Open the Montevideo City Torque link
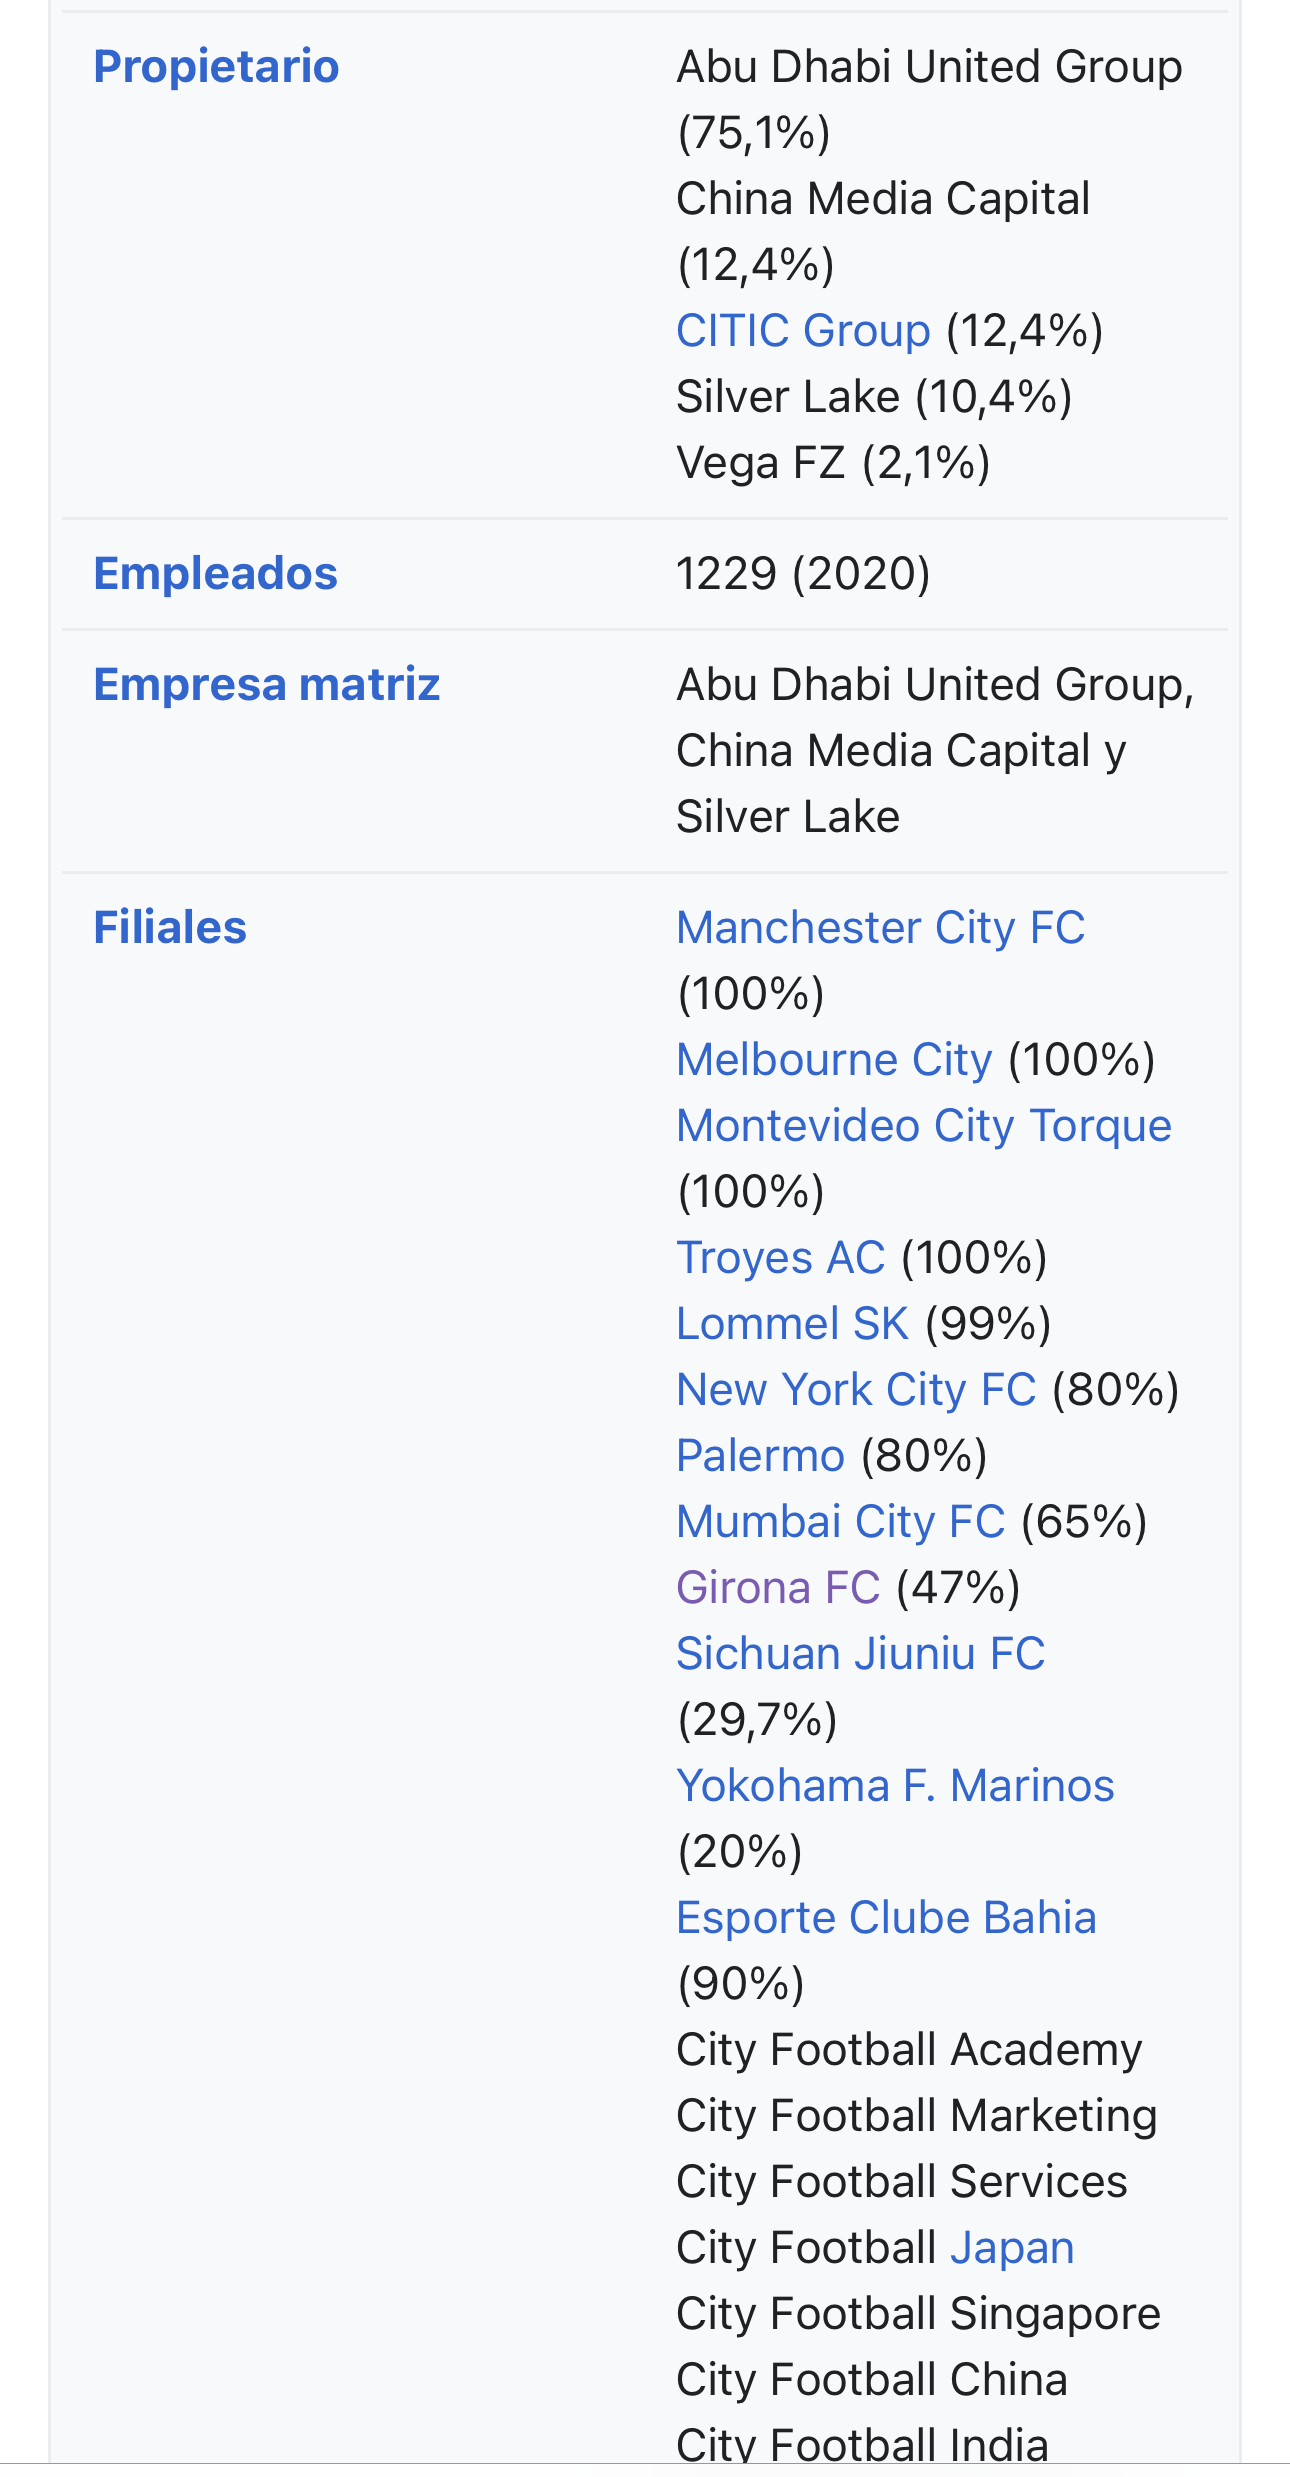The height and width of the screenshot is (2477, 1290). [924, 1126]
